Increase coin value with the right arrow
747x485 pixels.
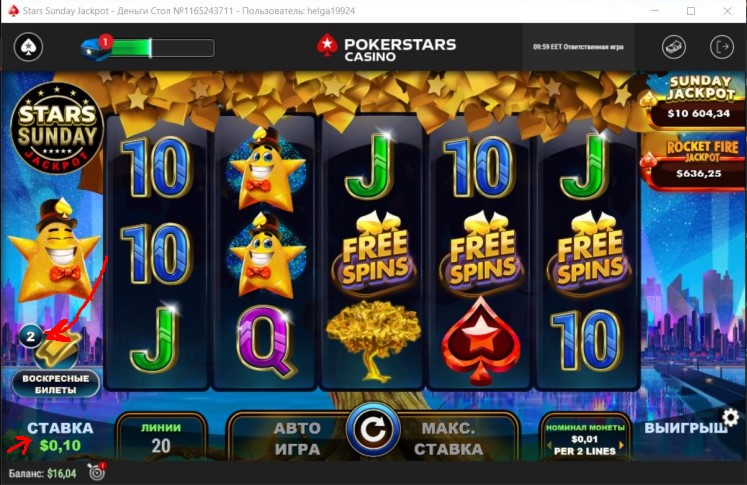point(621,446)
